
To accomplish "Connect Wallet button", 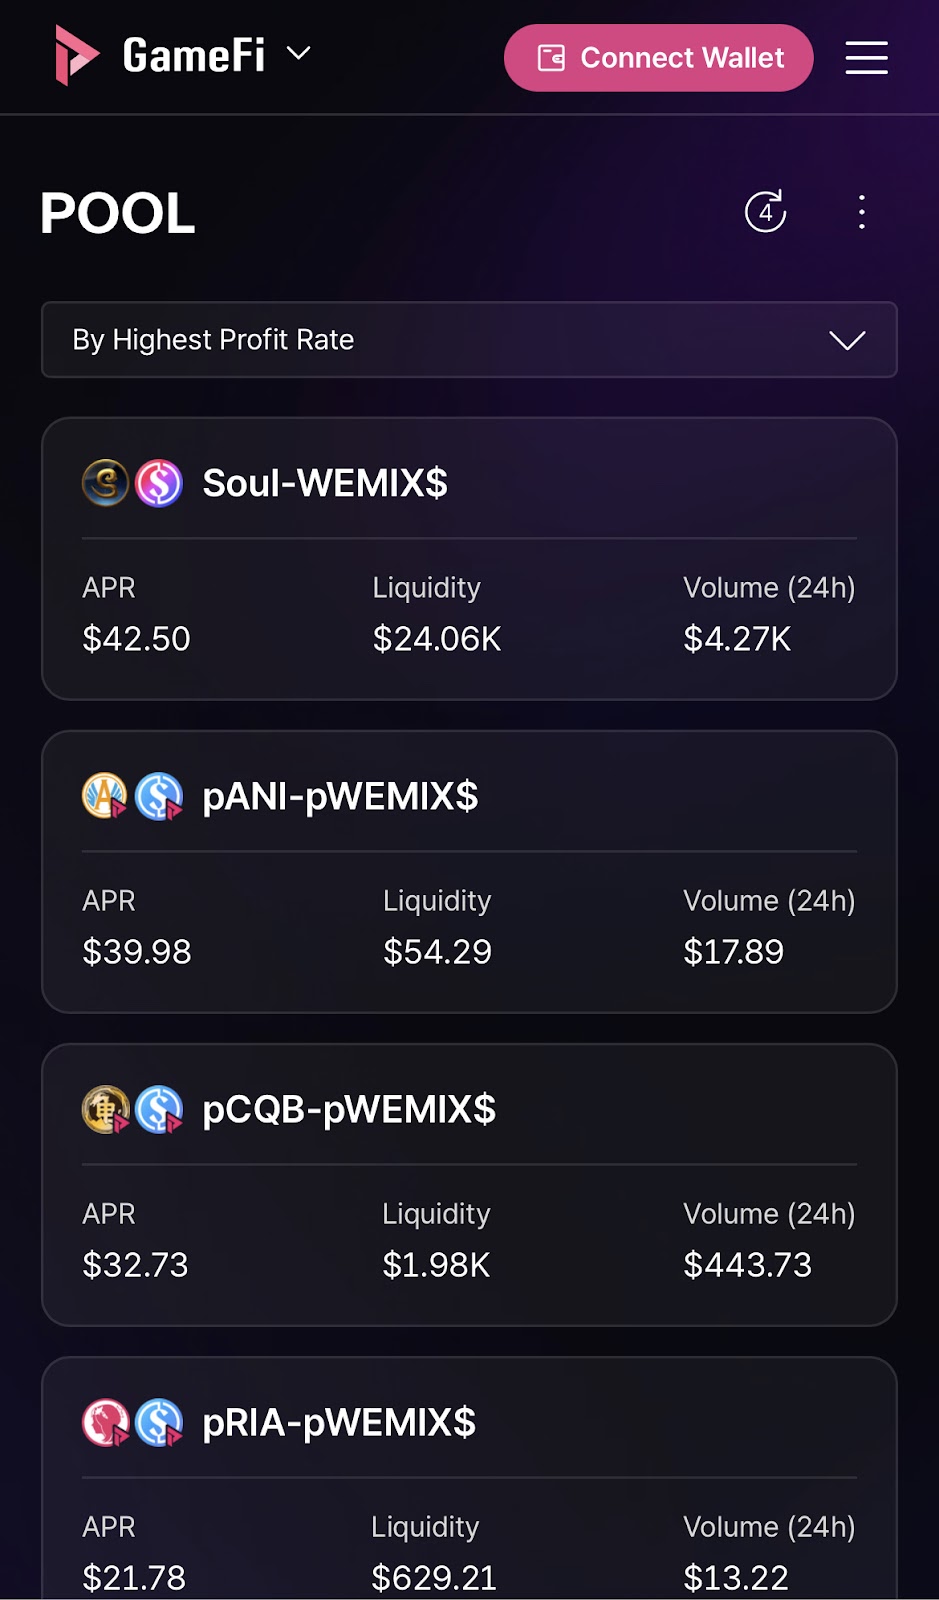I will 658,58.
